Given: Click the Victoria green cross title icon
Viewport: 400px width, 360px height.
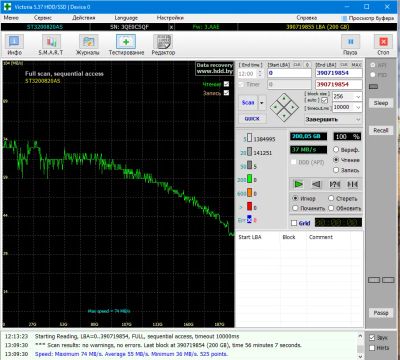Looking at the screenshot, I should click(7, 6).
